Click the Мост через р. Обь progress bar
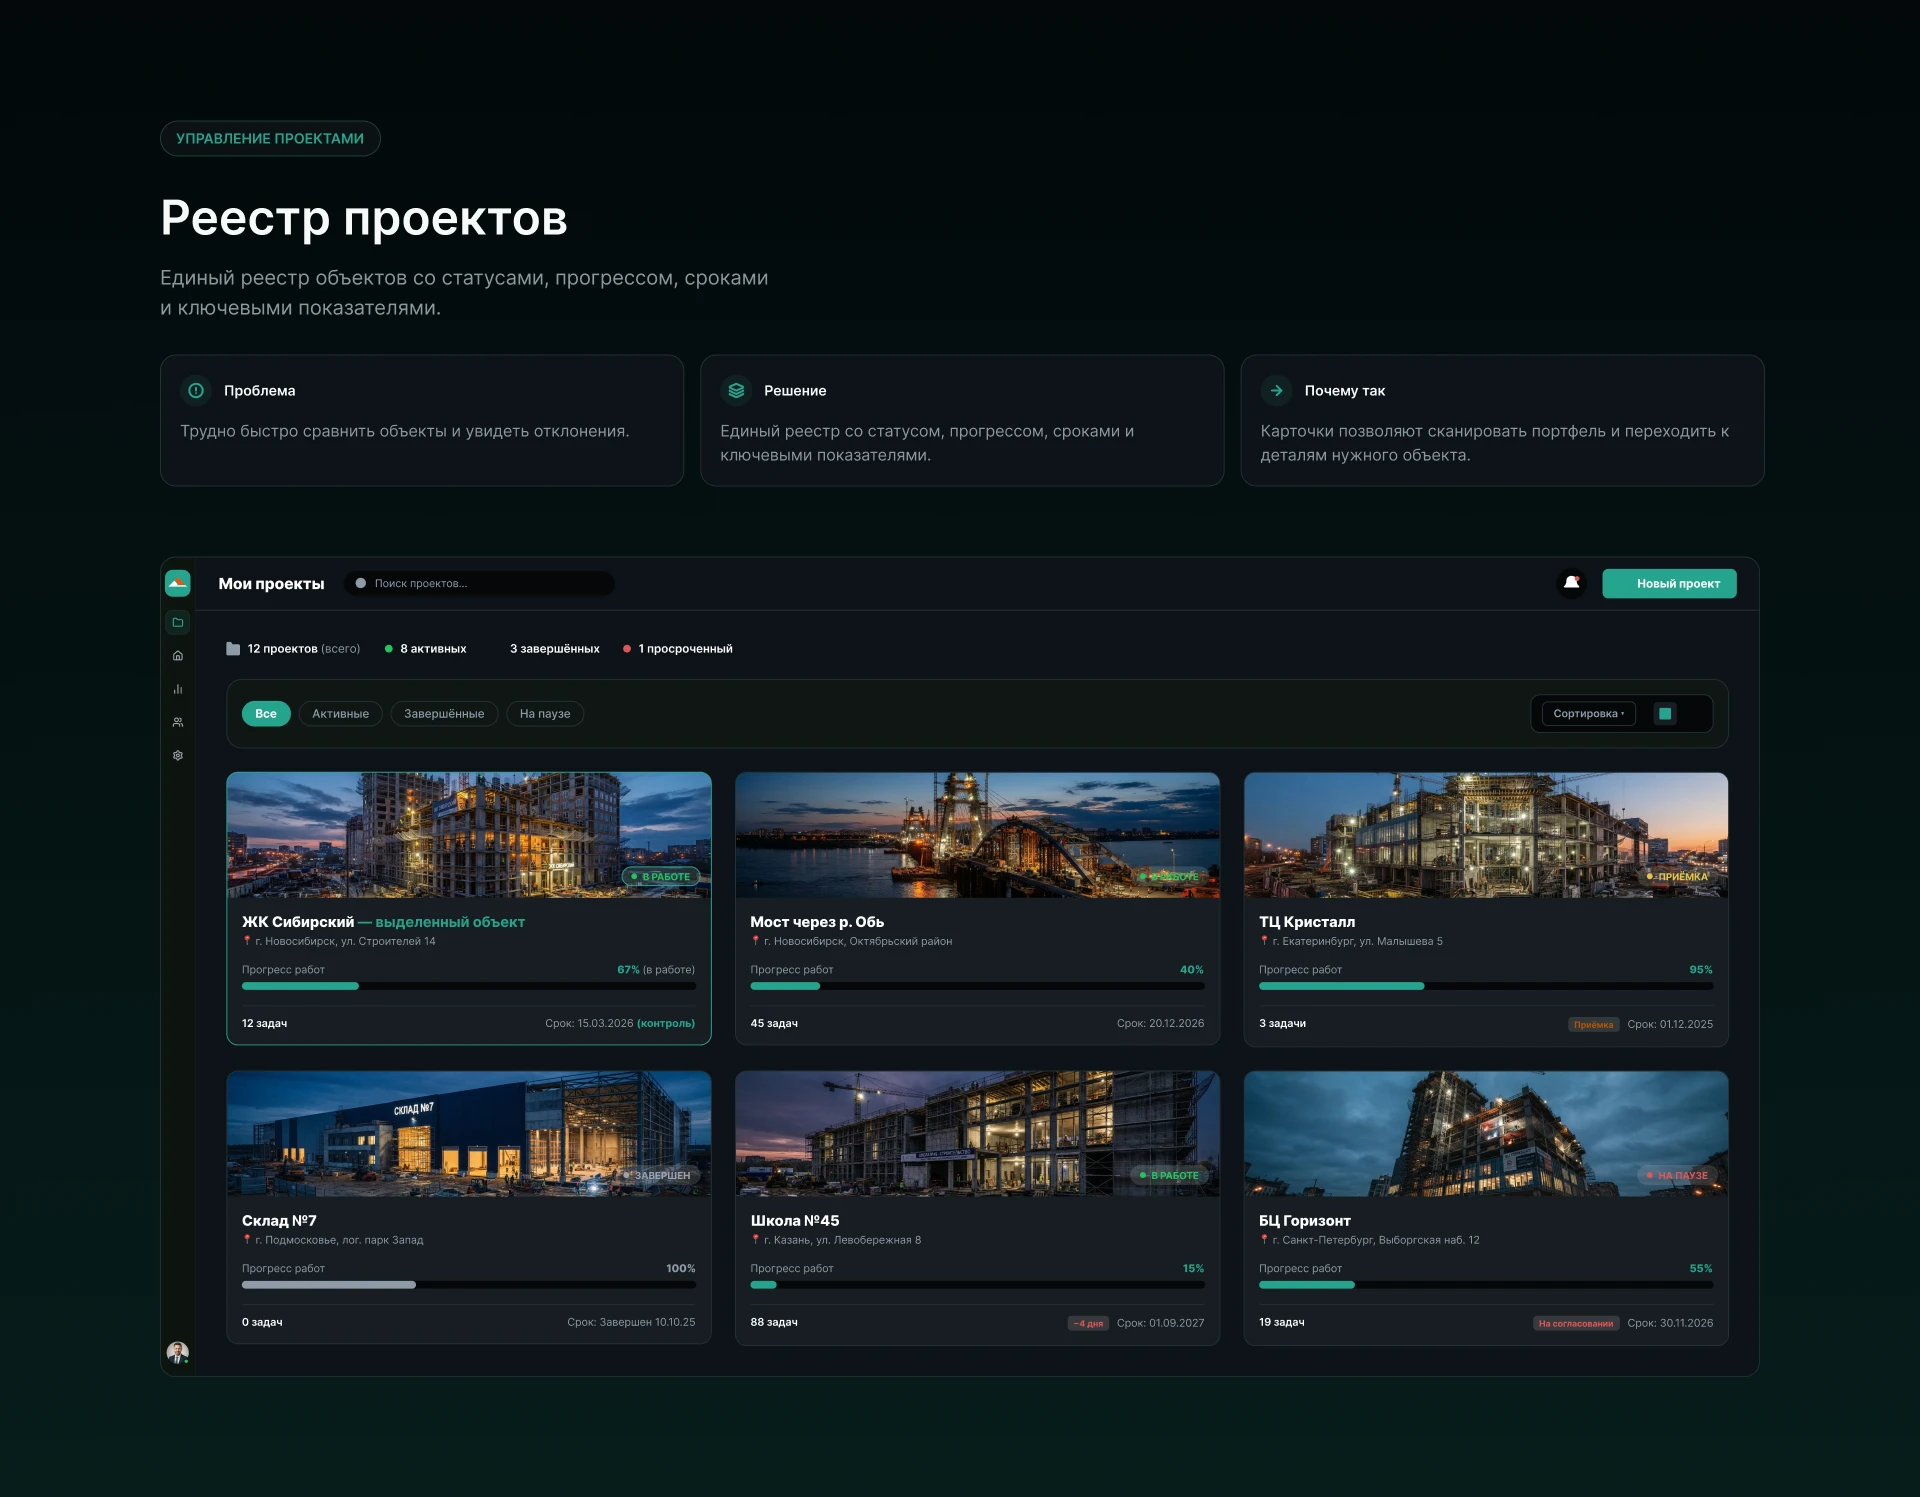This screenshot has height=1497, width=1920. pos(977,986)
